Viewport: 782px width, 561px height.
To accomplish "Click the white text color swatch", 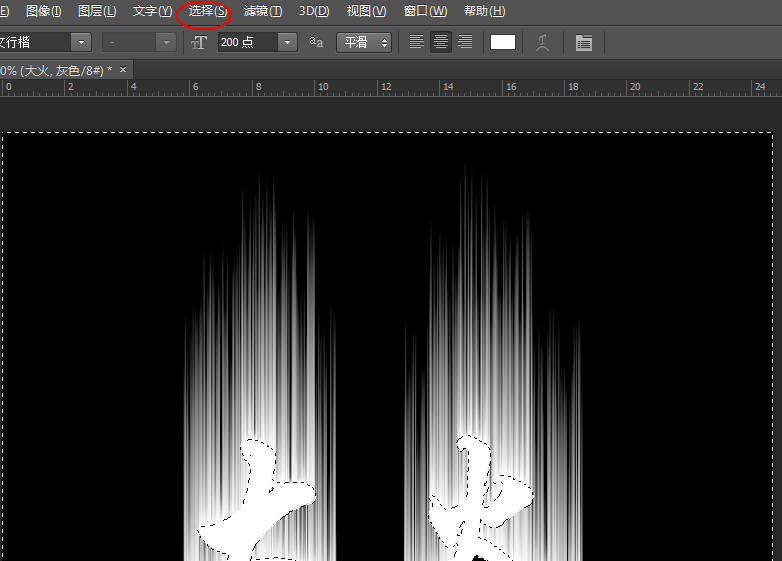I will 503,42.
